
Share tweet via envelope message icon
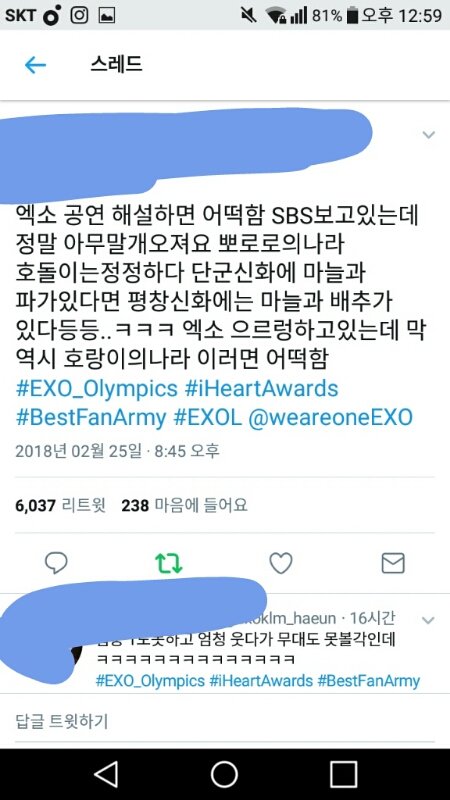393,563
